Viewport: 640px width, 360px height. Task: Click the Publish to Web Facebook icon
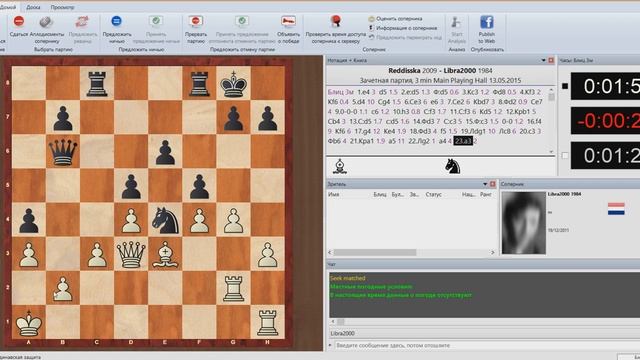click(x=487, y=22)
